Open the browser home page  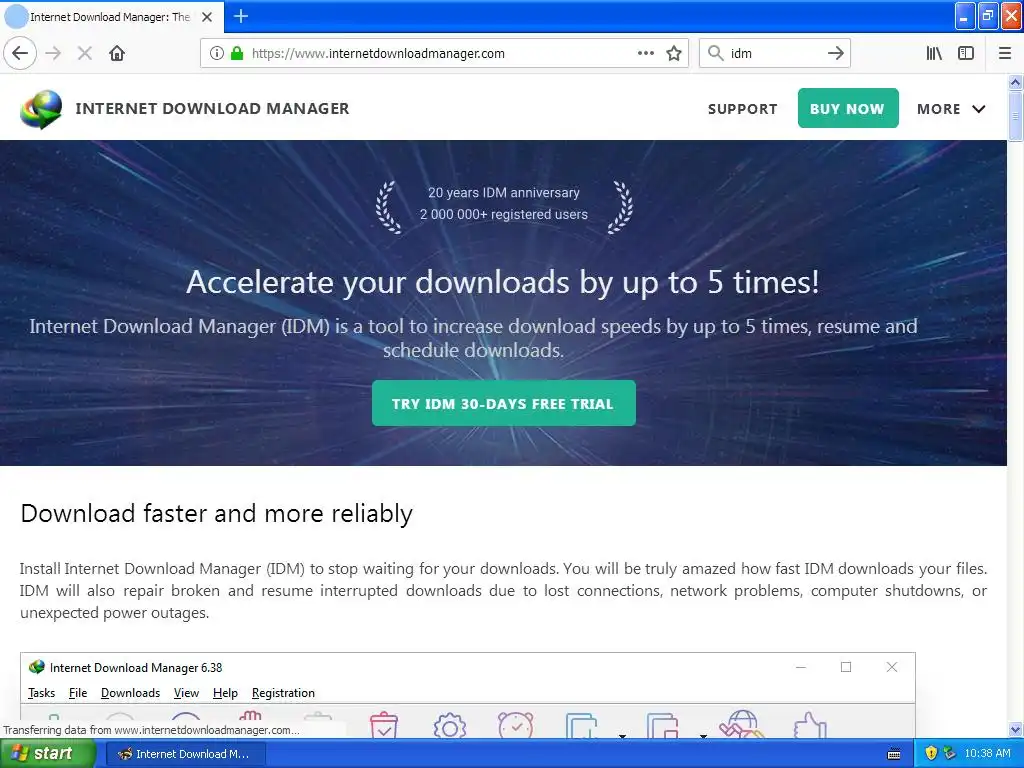pos(117,53)
